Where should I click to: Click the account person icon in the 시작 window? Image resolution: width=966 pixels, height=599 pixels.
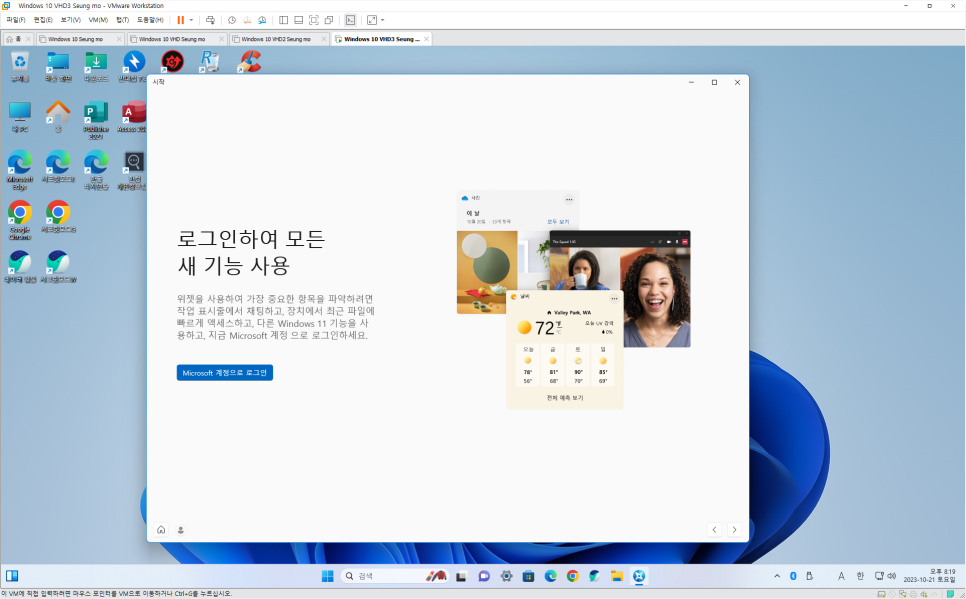(181, 529)
